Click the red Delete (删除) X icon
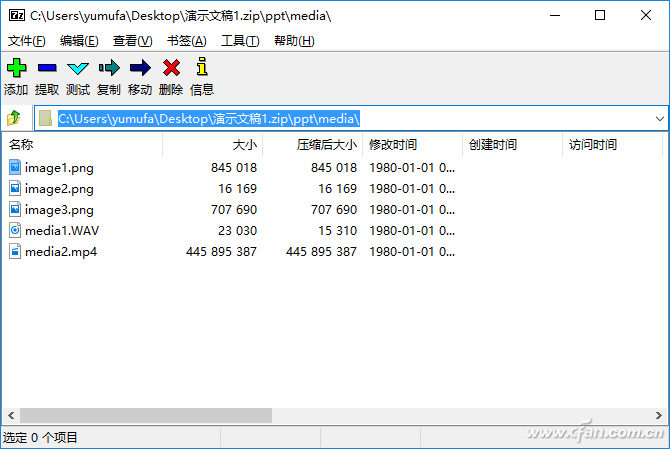670x449 pixels. coord(171,68)
